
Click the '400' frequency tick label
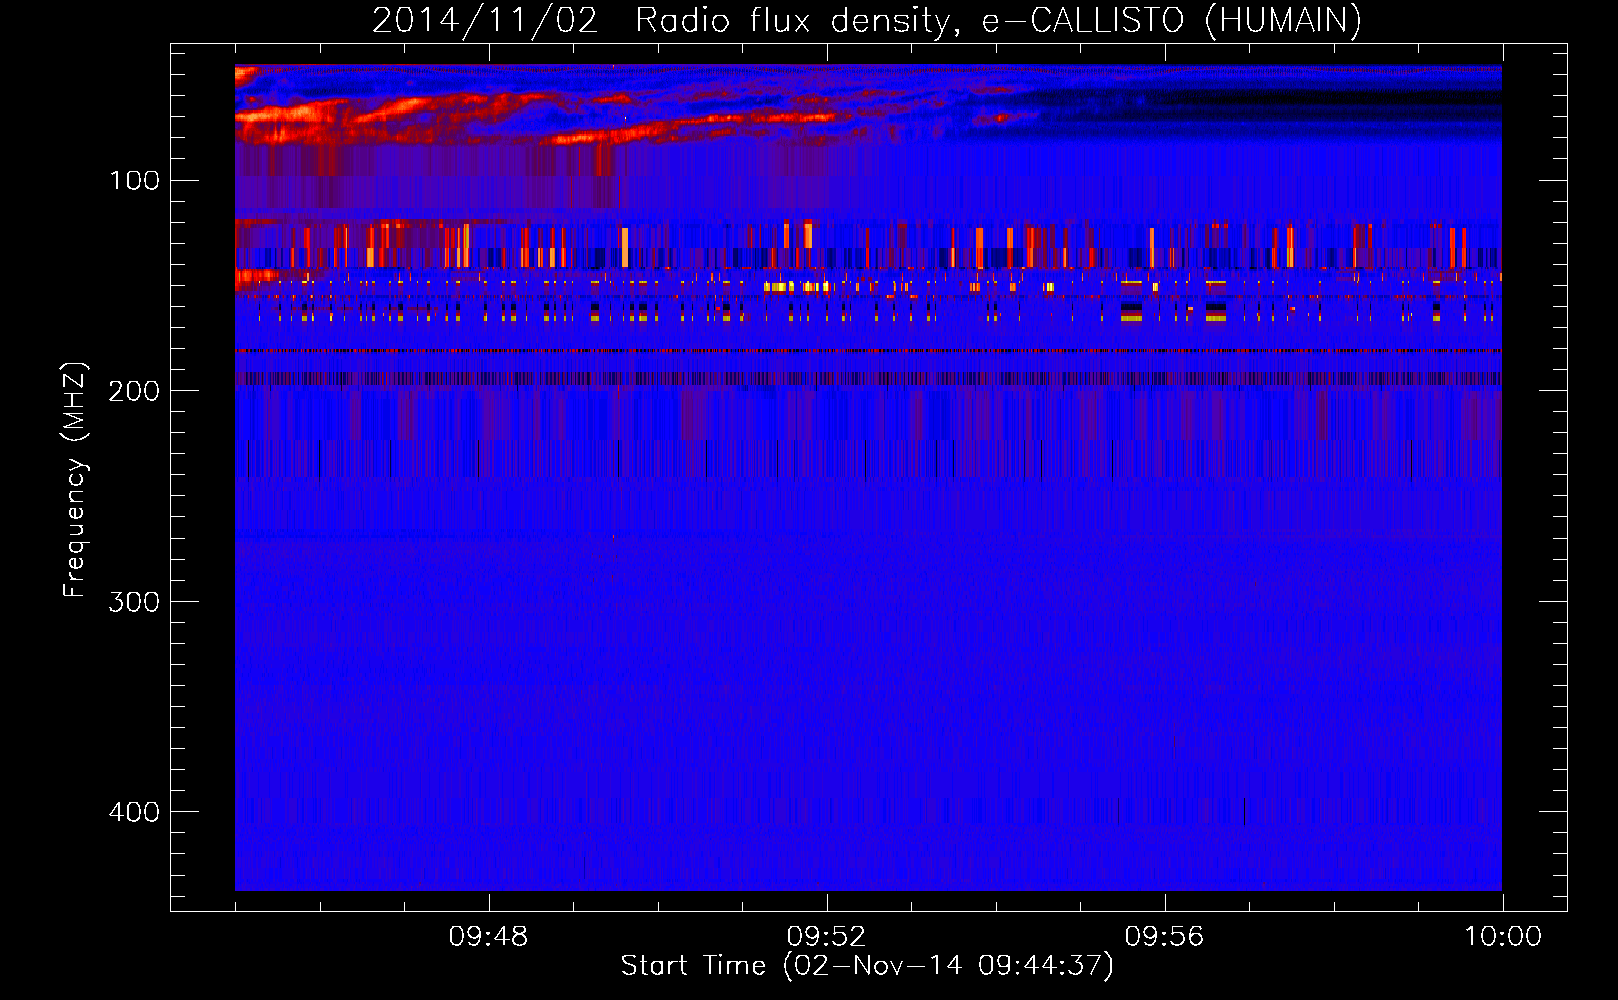pyautogui.click(x=134, y=812)
